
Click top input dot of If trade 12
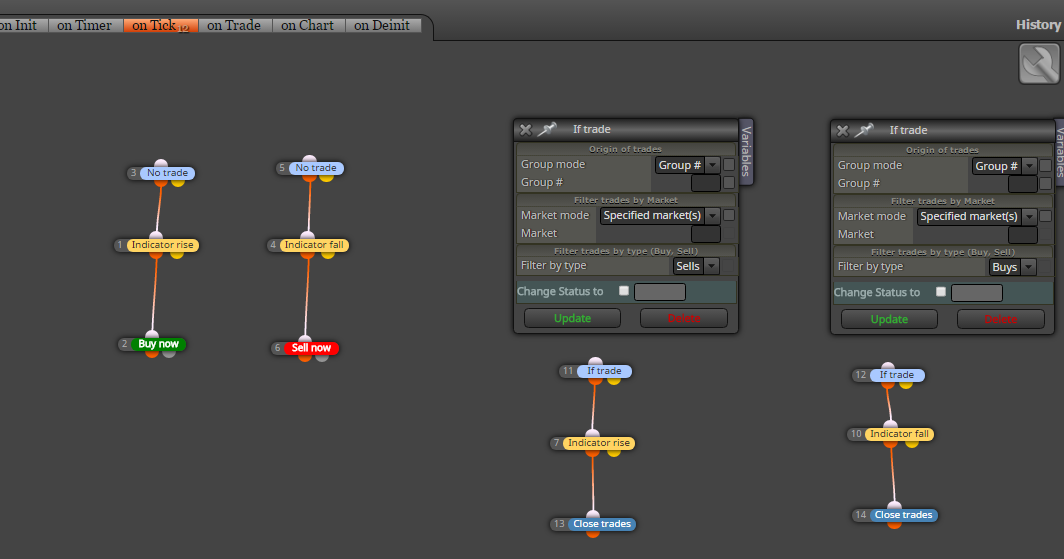tap(888, 367)
